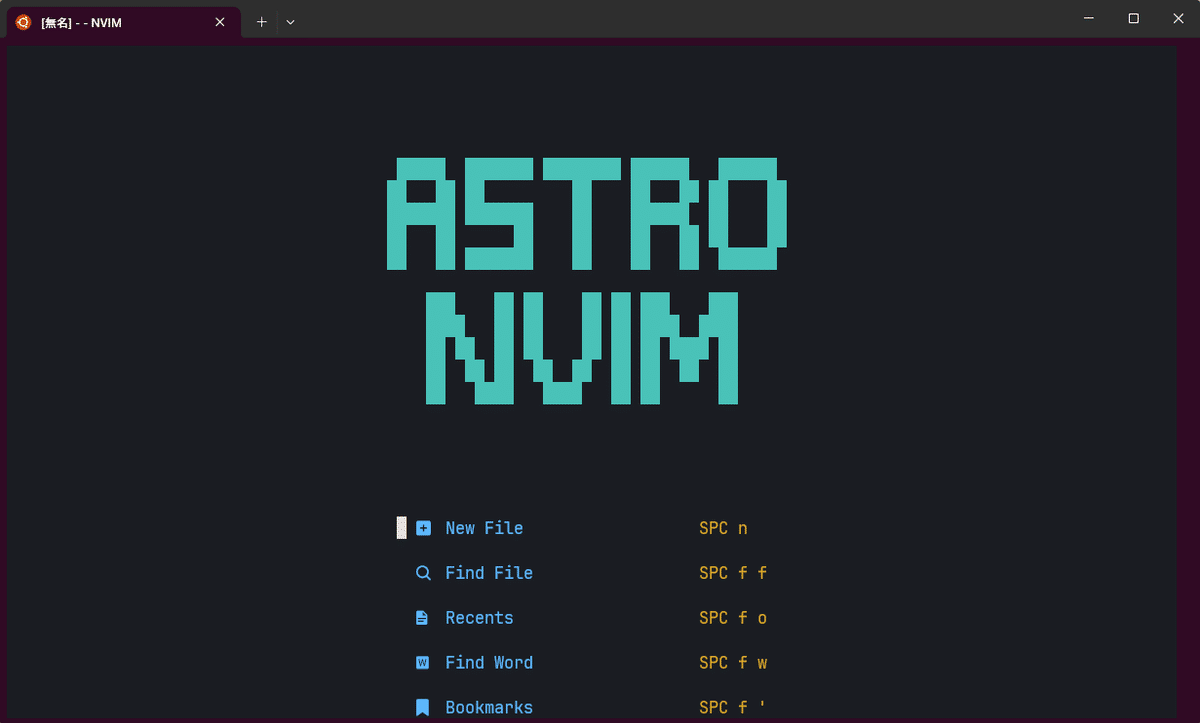Click the SPC f w shortcut text
Screen dimensions: 1200x723
click(x=733, y=663)
